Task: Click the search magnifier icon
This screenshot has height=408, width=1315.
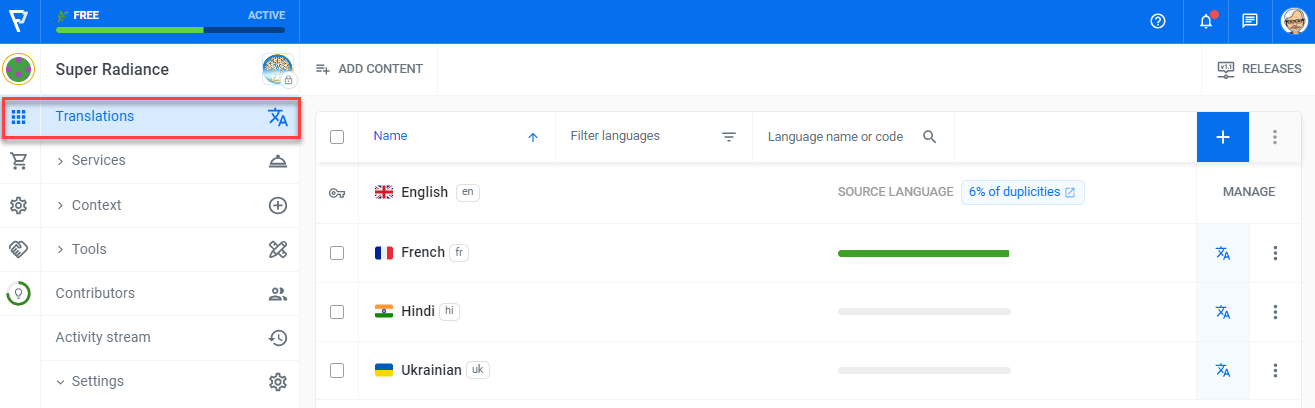Action: 929,137
